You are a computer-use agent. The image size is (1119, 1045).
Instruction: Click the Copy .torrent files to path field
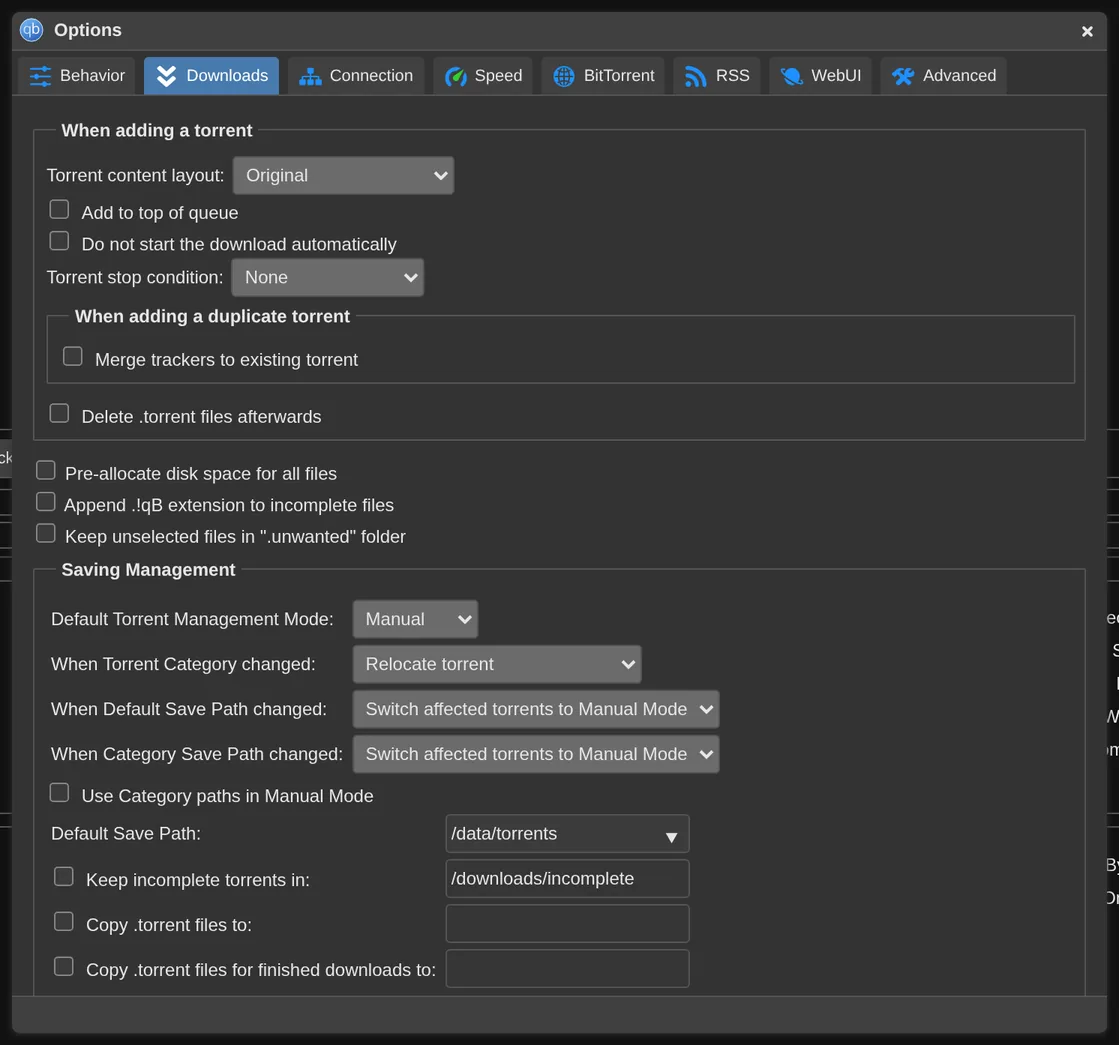point(567,924)
